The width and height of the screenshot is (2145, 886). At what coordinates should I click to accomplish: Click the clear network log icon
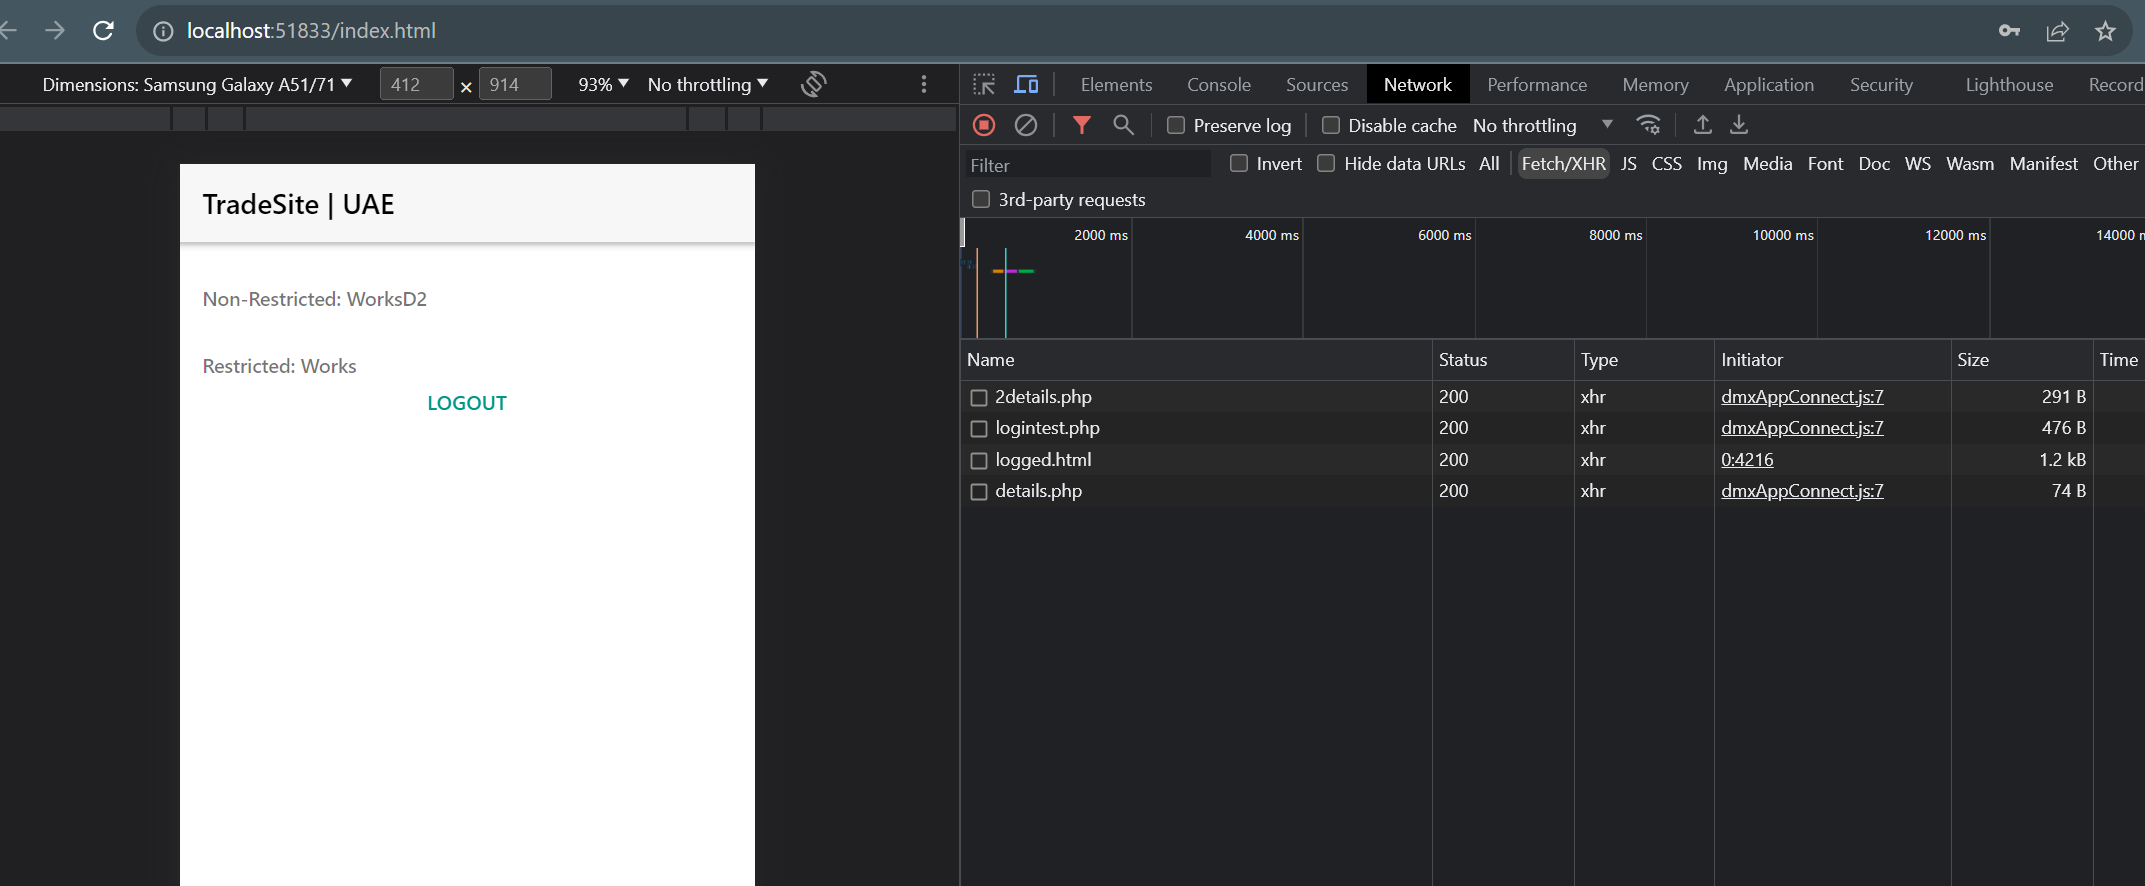1026,125
